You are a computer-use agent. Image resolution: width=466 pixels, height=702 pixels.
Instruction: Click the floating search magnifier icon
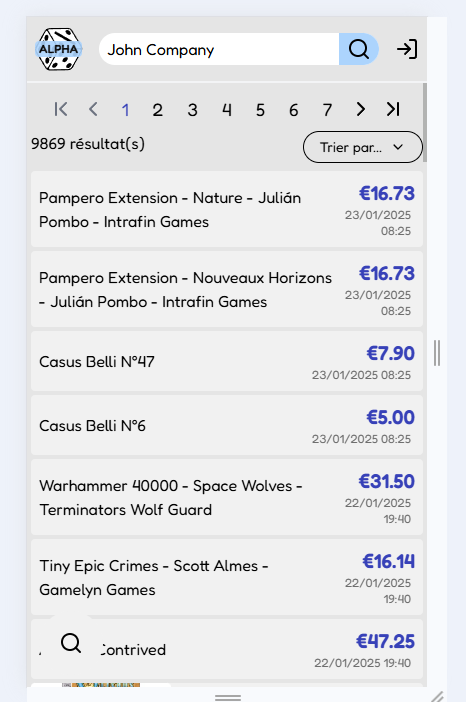pos(71,643)
